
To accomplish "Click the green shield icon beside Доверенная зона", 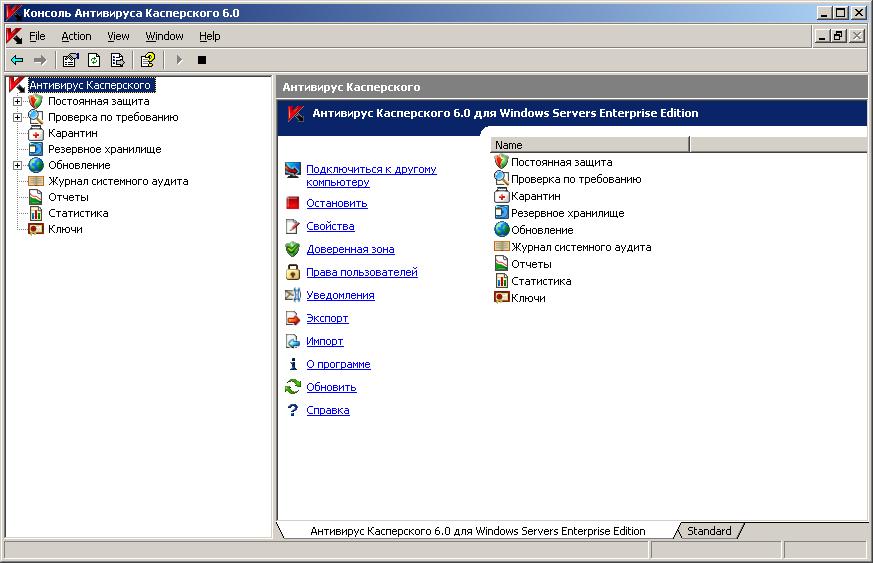I will click(293, 249).
